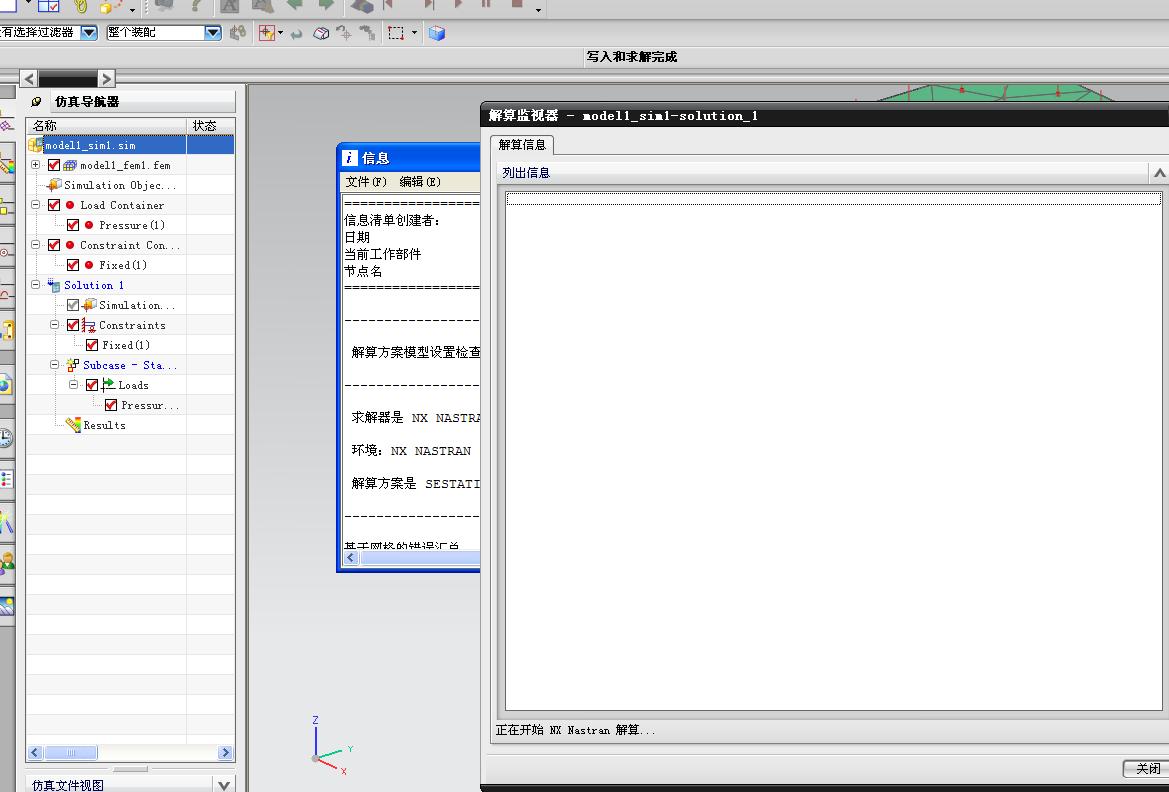Expand the 仿真文件视图 panel
The width and height of the screenshot is (1169, 792).
pos(224,785)
